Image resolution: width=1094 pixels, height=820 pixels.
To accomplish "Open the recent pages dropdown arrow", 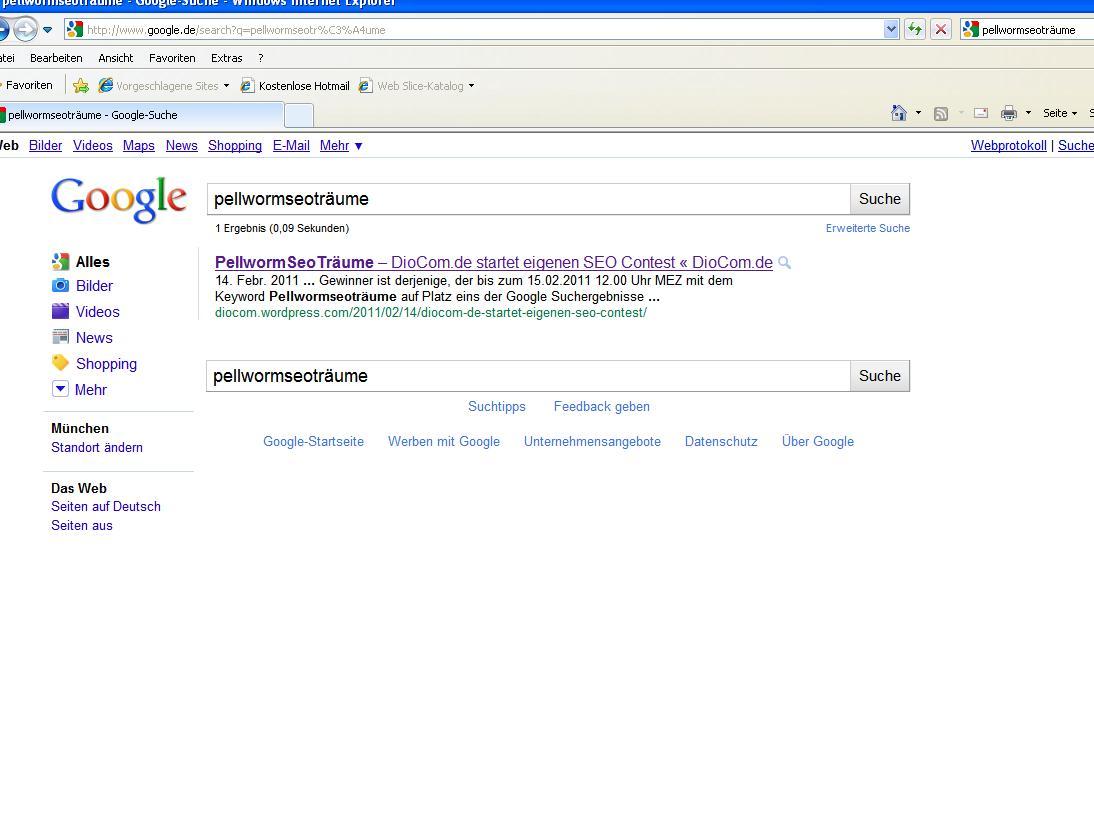I will 47,30.
